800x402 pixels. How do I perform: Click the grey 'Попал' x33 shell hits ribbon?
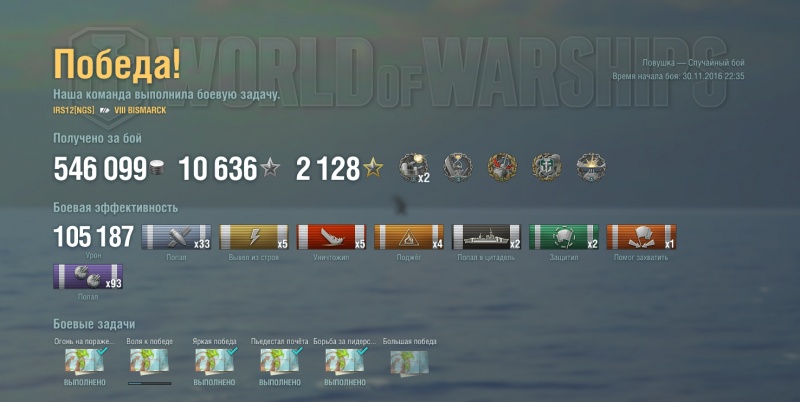(176, 237)
